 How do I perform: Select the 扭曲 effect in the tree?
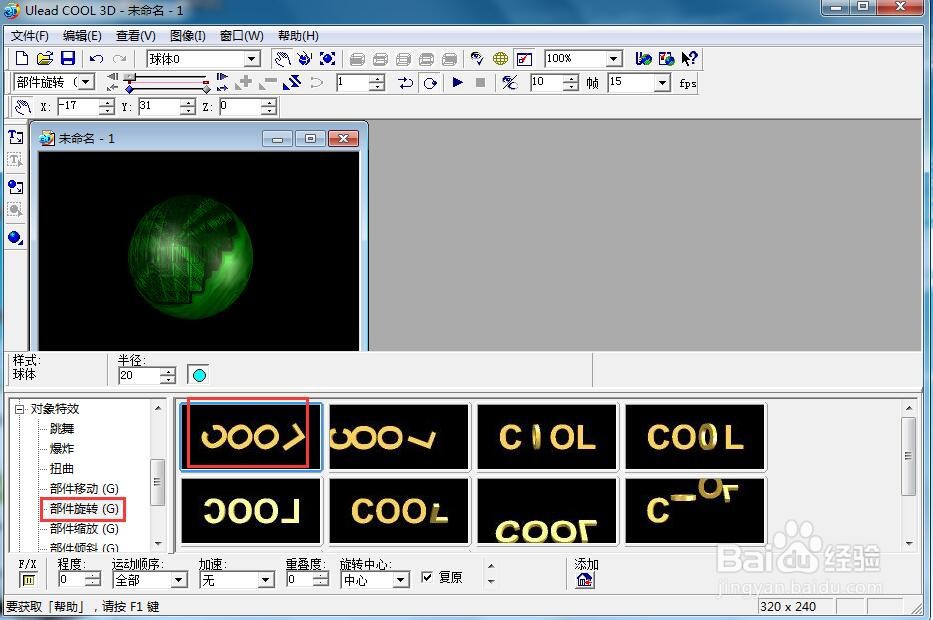[x=62, y=468]
